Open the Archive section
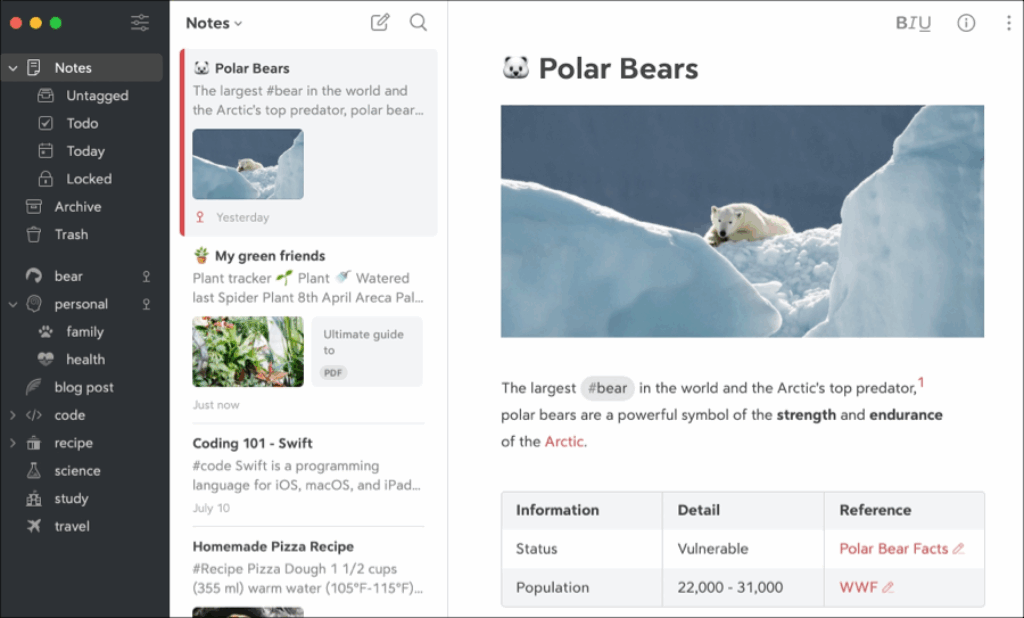1024x618 pixels. pos(77,206)
